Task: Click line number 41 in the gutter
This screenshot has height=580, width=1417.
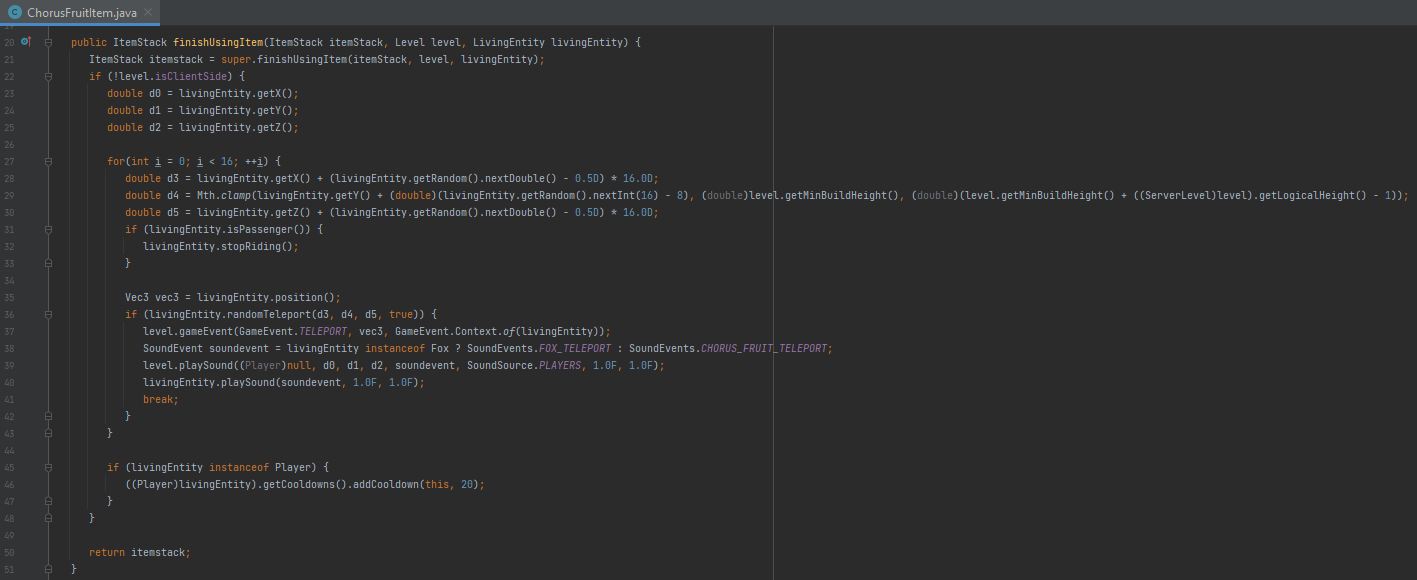Action: (10, 399)
